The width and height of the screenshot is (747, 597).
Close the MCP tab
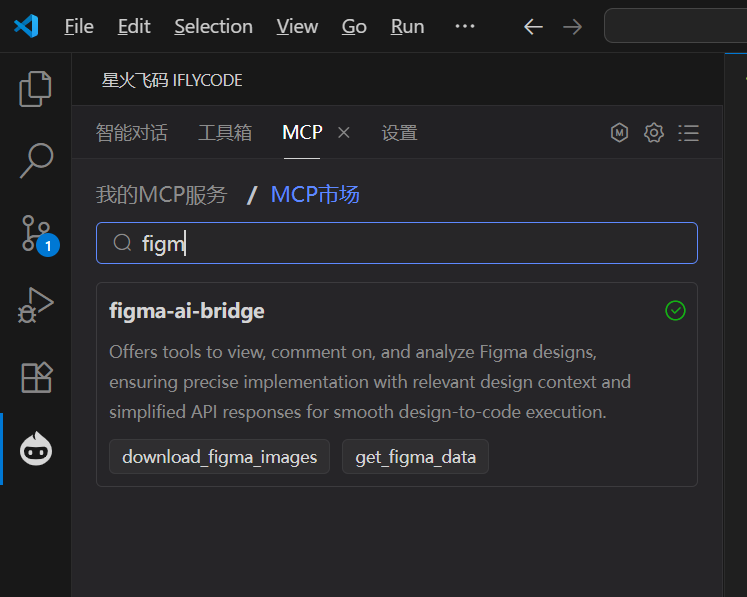(343, 132)
